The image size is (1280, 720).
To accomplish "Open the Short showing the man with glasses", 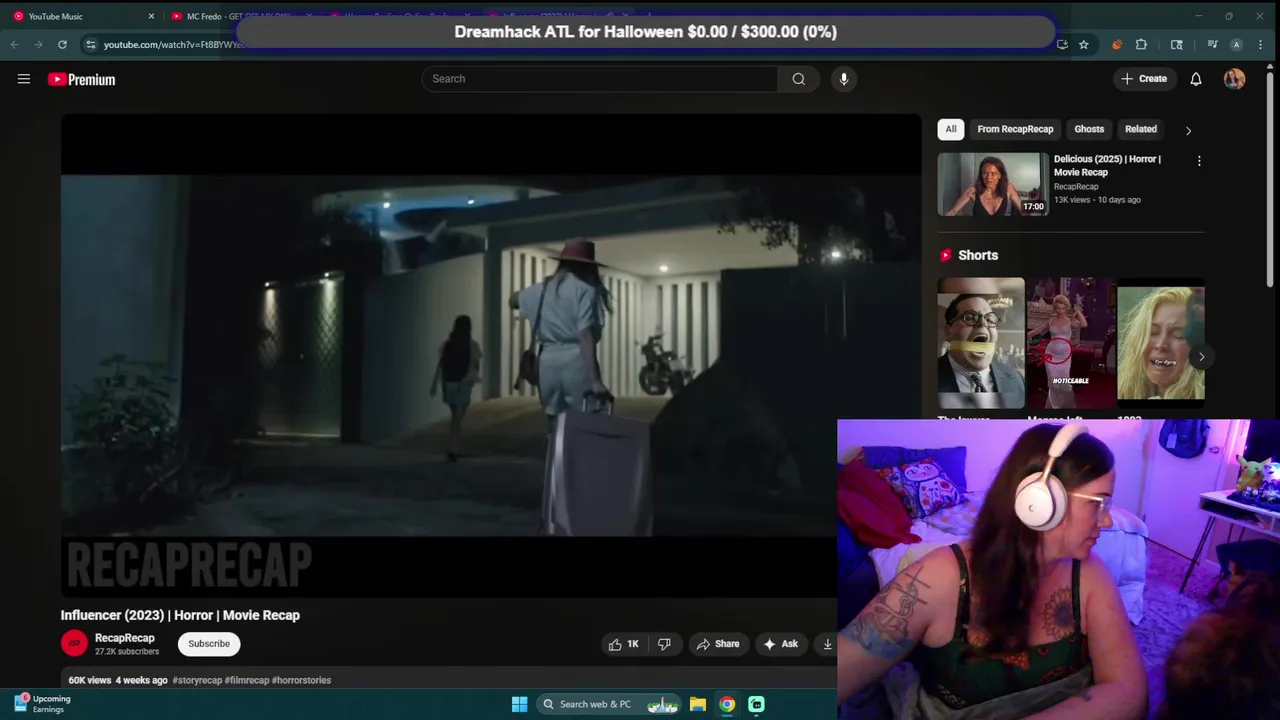I will click(x=981, y=343).
